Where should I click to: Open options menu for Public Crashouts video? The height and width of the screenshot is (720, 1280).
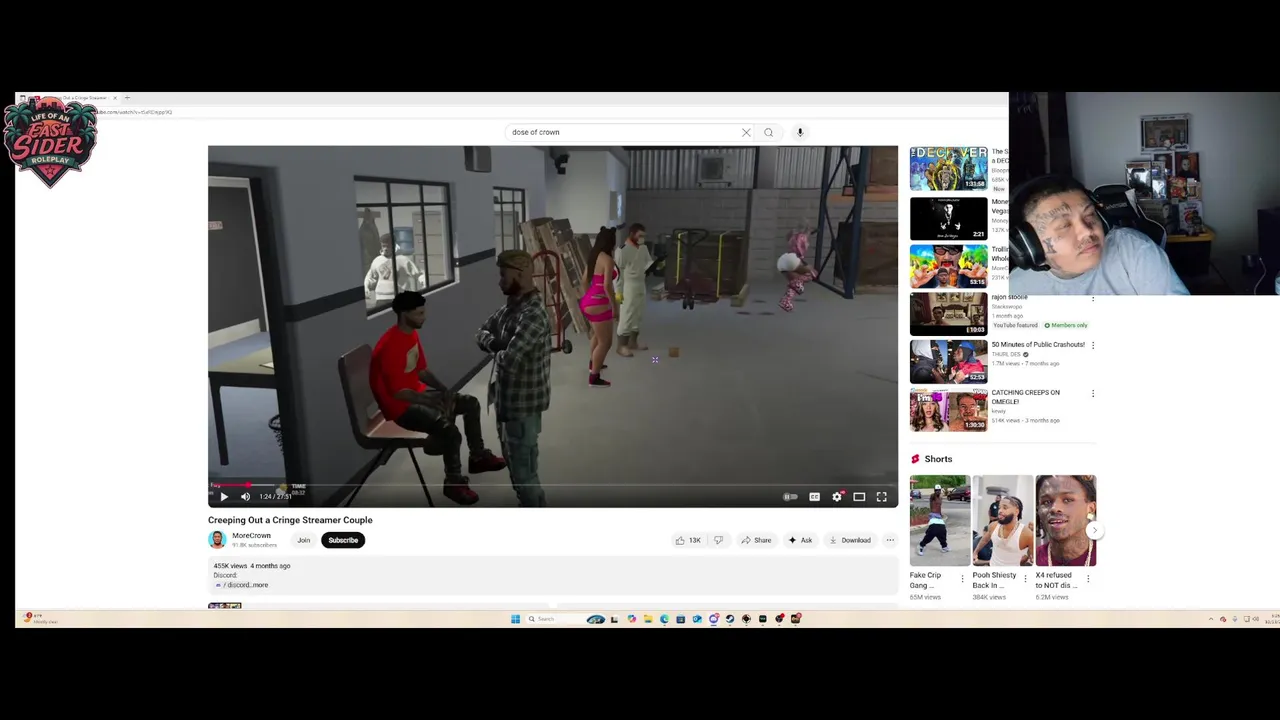pyautogui.click(x=1093, y=345)
